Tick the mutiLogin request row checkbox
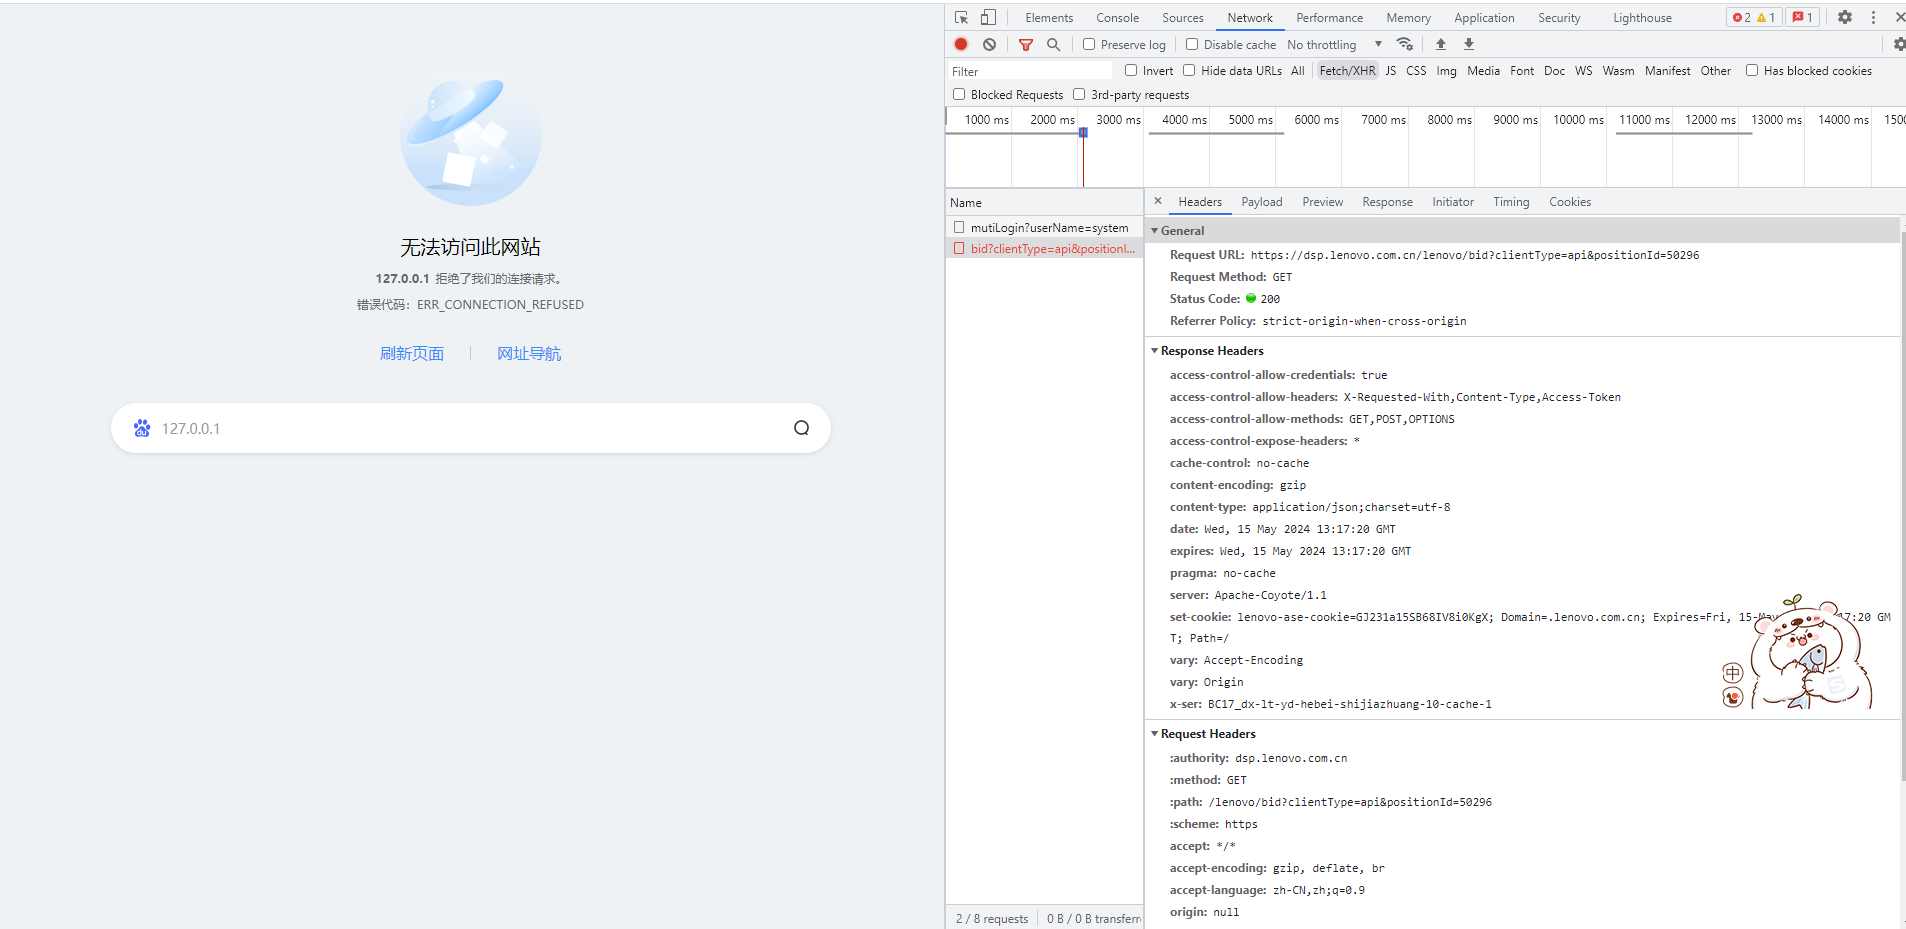 (959, 227)
